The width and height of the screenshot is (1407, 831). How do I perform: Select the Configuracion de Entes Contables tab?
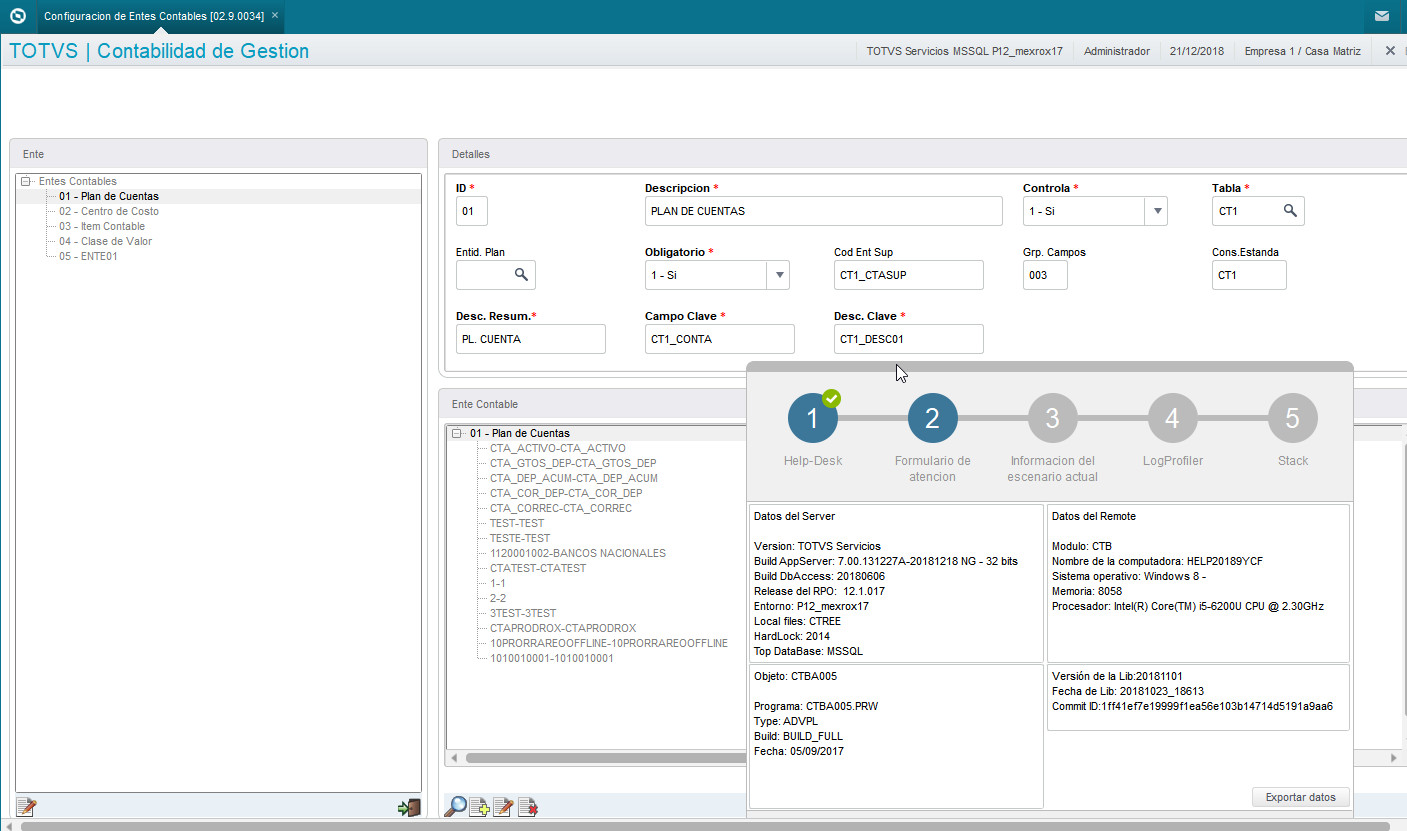coord(153,16)
